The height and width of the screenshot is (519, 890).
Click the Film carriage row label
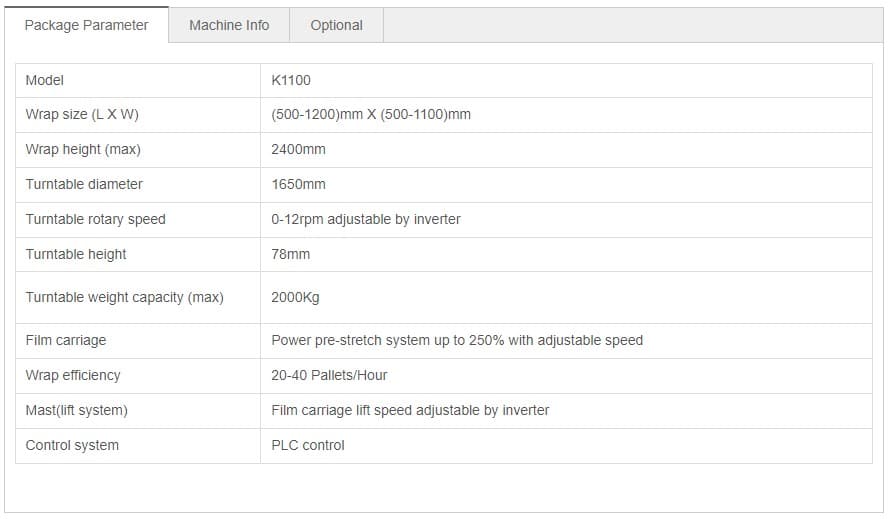pos(66,340)
